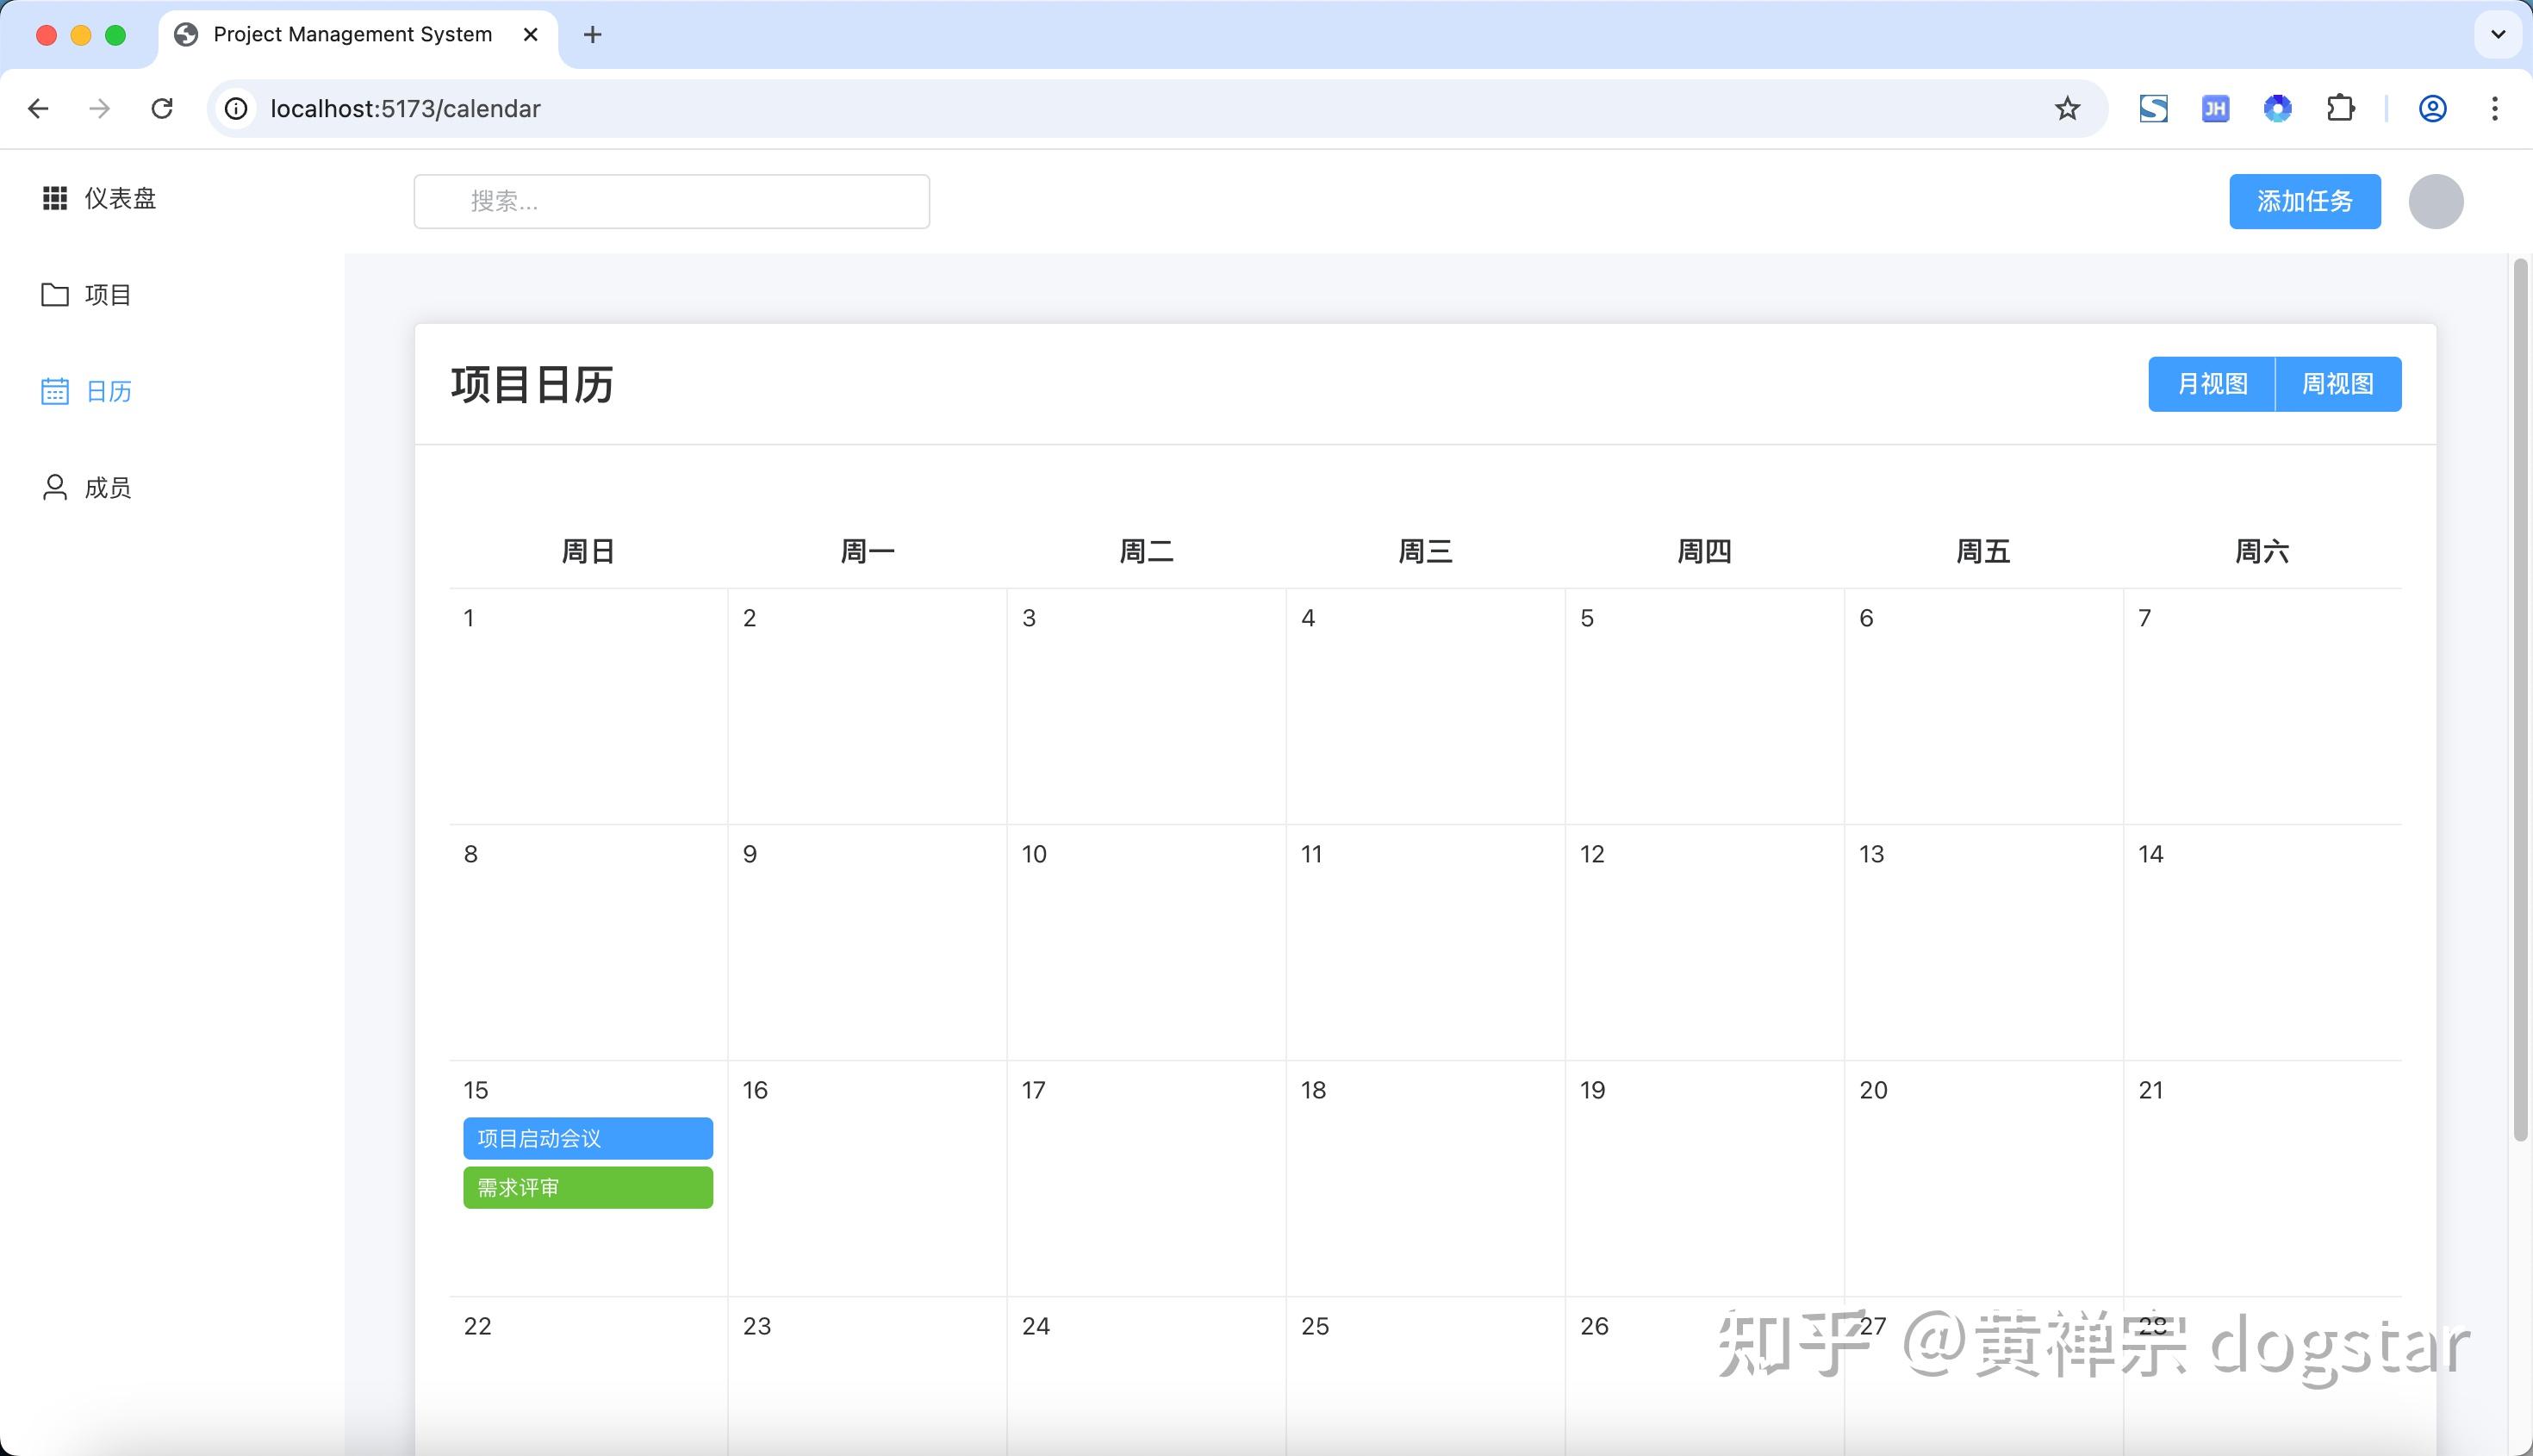Viewport: 2533px width, 1456px height.
Task: Open the tab search dropdown arrow
Action: coord(2497,35)
